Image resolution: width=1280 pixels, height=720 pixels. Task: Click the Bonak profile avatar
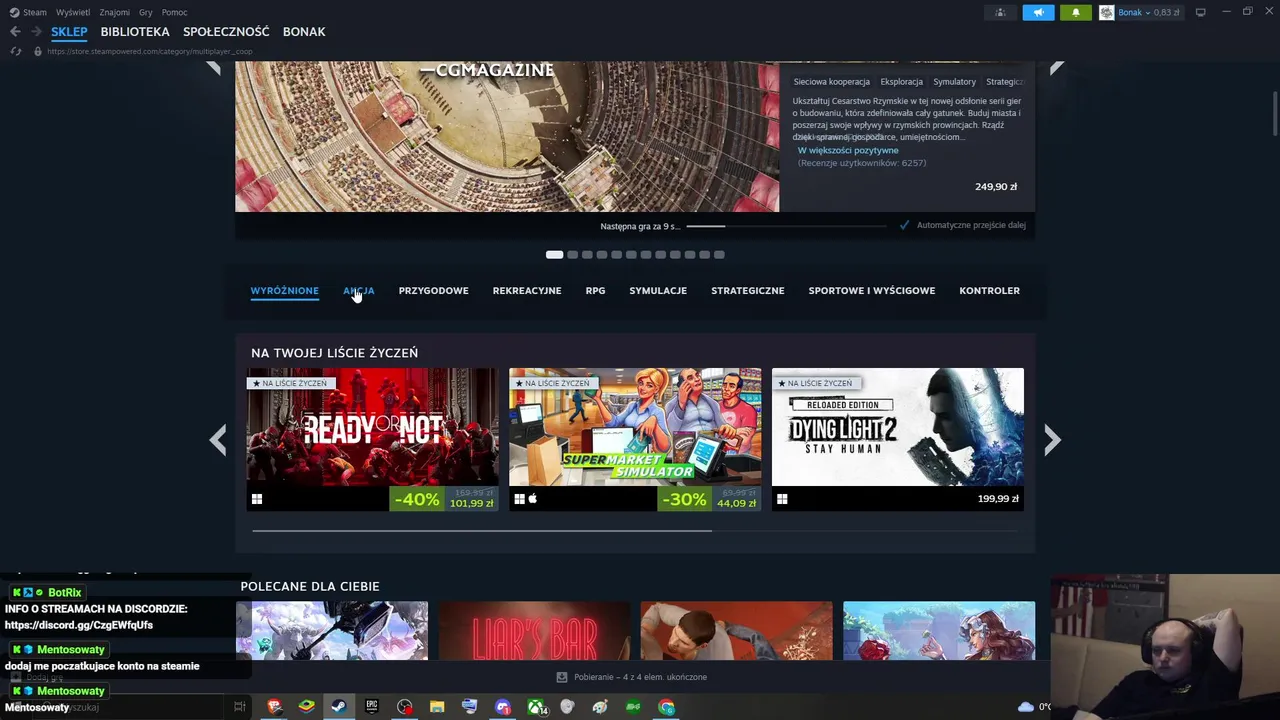click(1107, 12)
